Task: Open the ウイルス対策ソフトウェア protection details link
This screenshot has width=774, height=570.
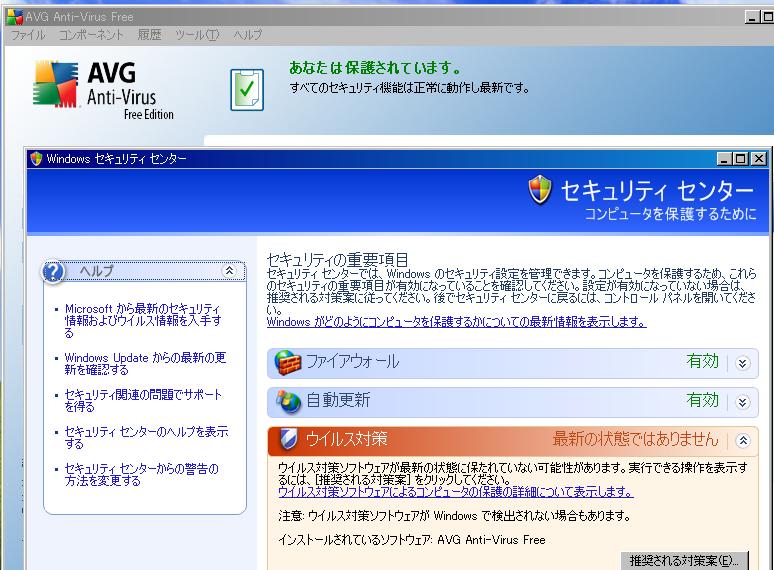Action: tap(456, 492)
